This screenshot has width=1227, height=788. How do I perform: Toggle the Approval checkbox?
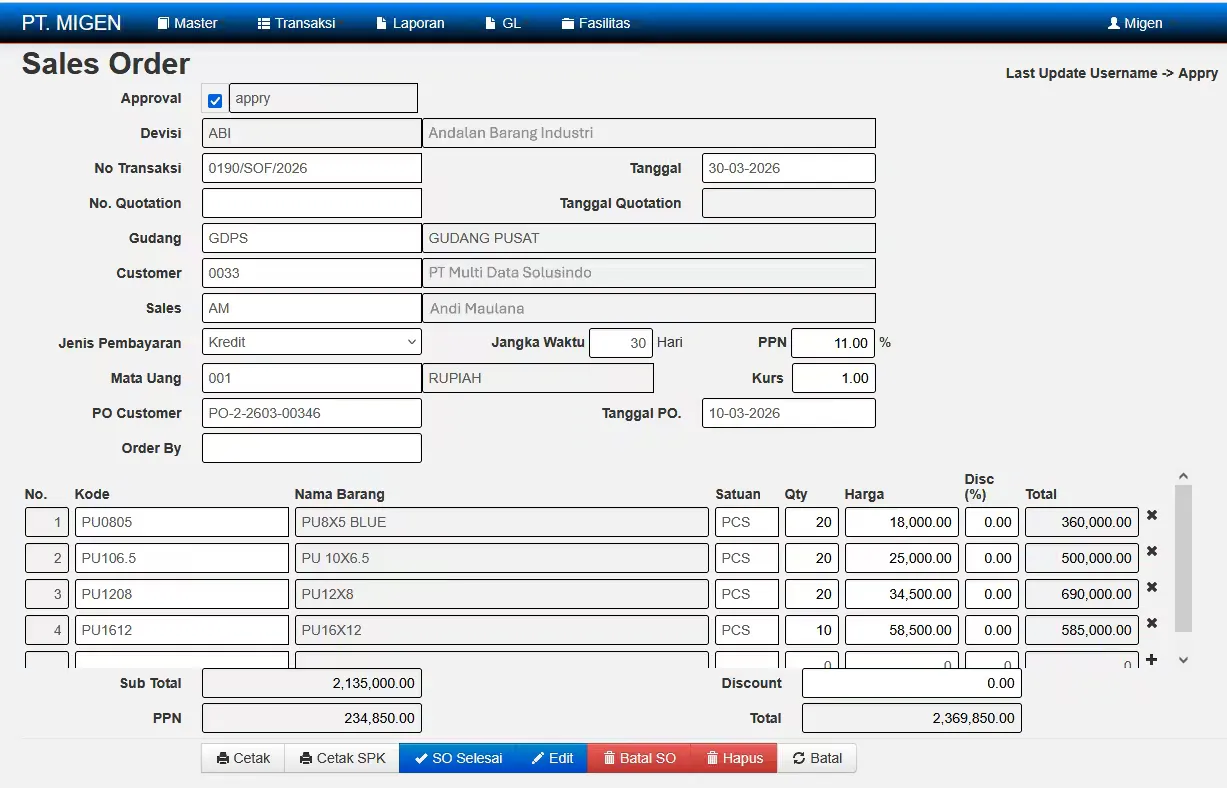coord(215,100)
